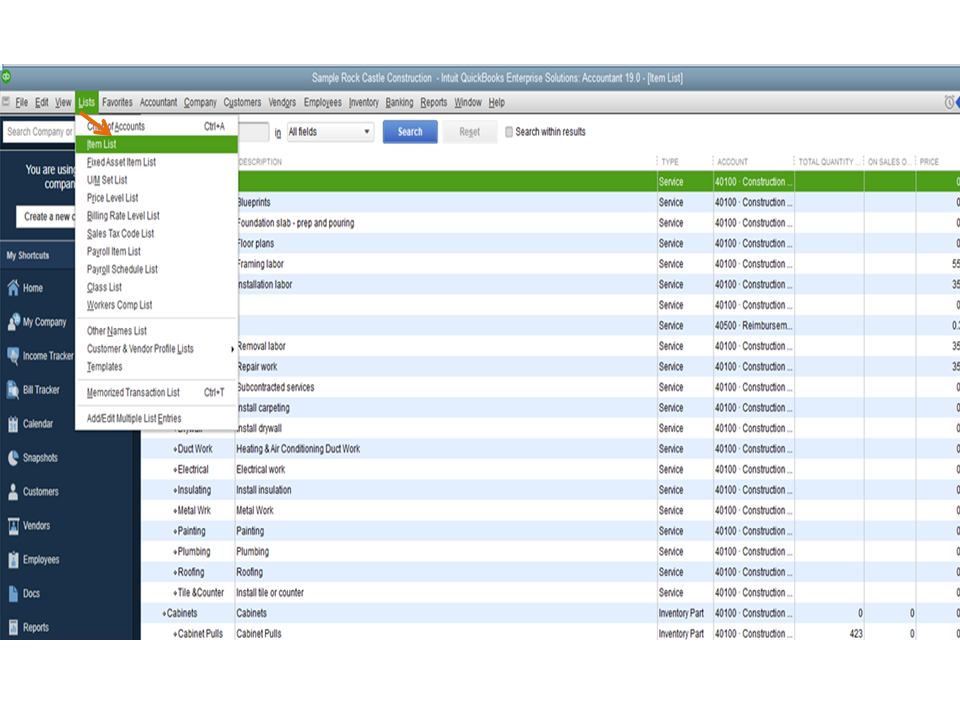960x720 pixels.
Task: Open the Edit menu
Action: click(42, 102)
